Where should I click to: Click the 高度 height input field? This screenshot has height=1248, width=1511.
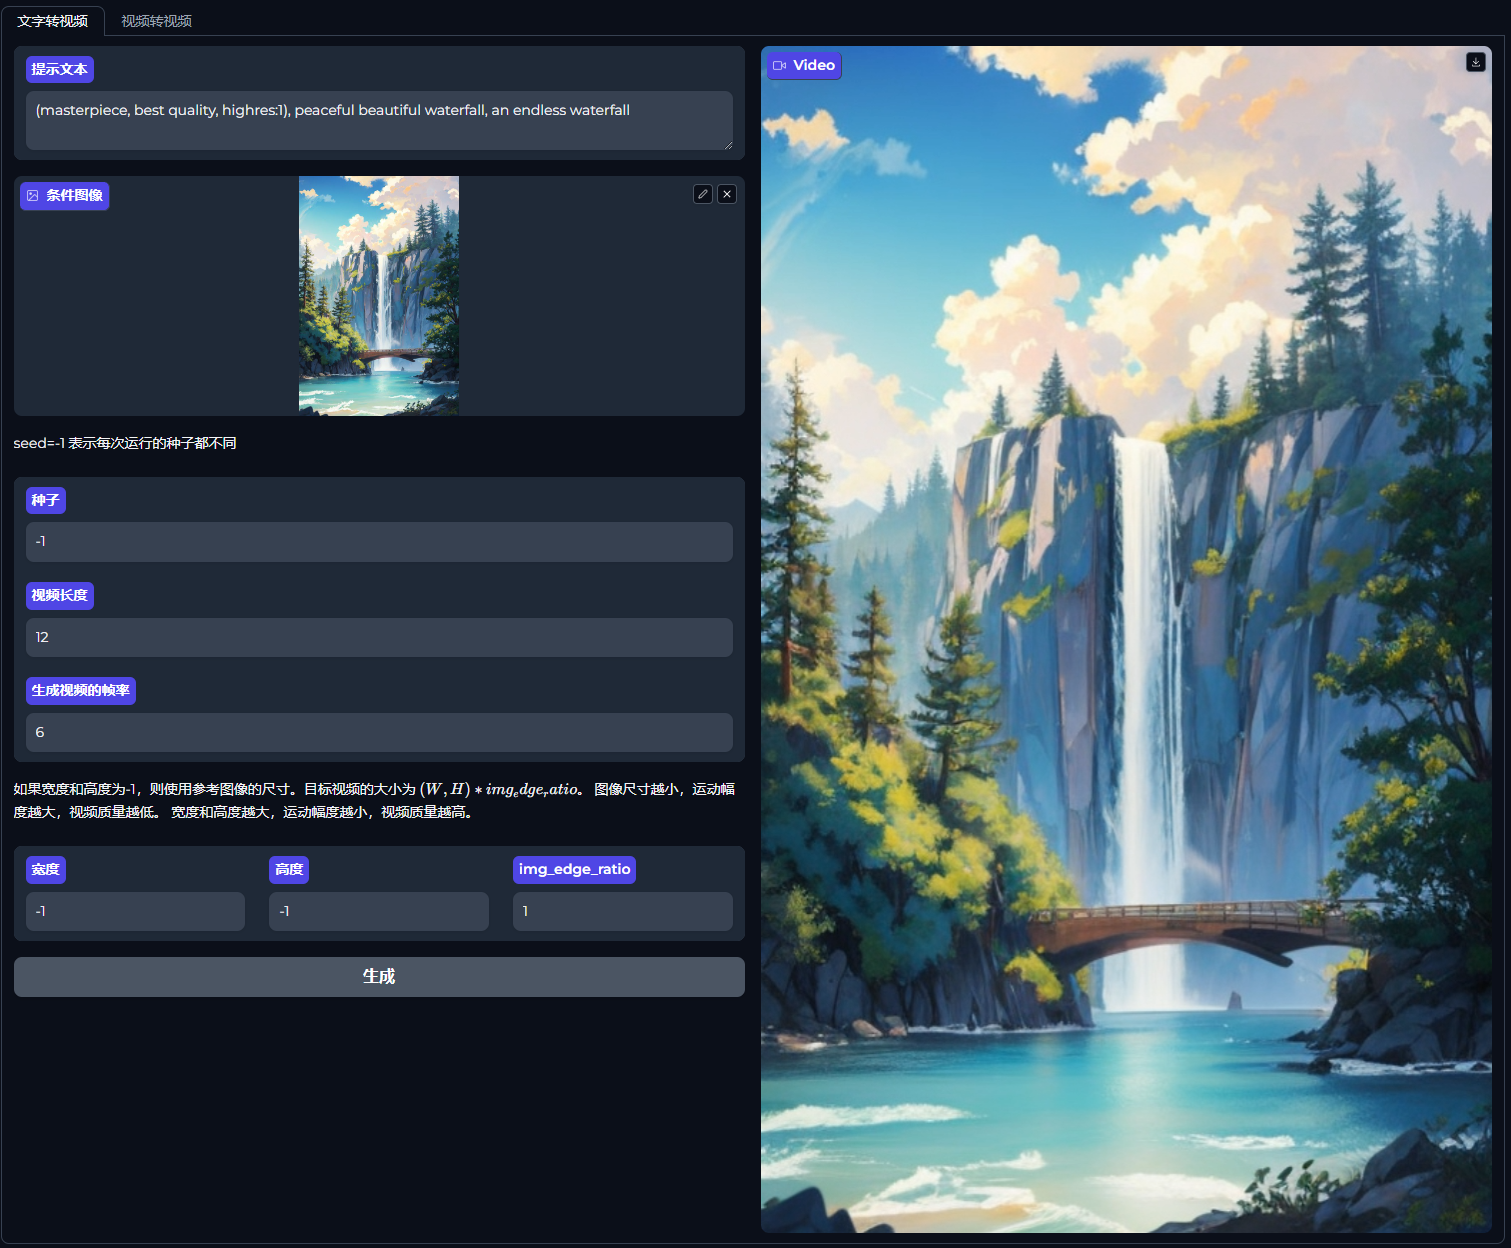[379, 911]
